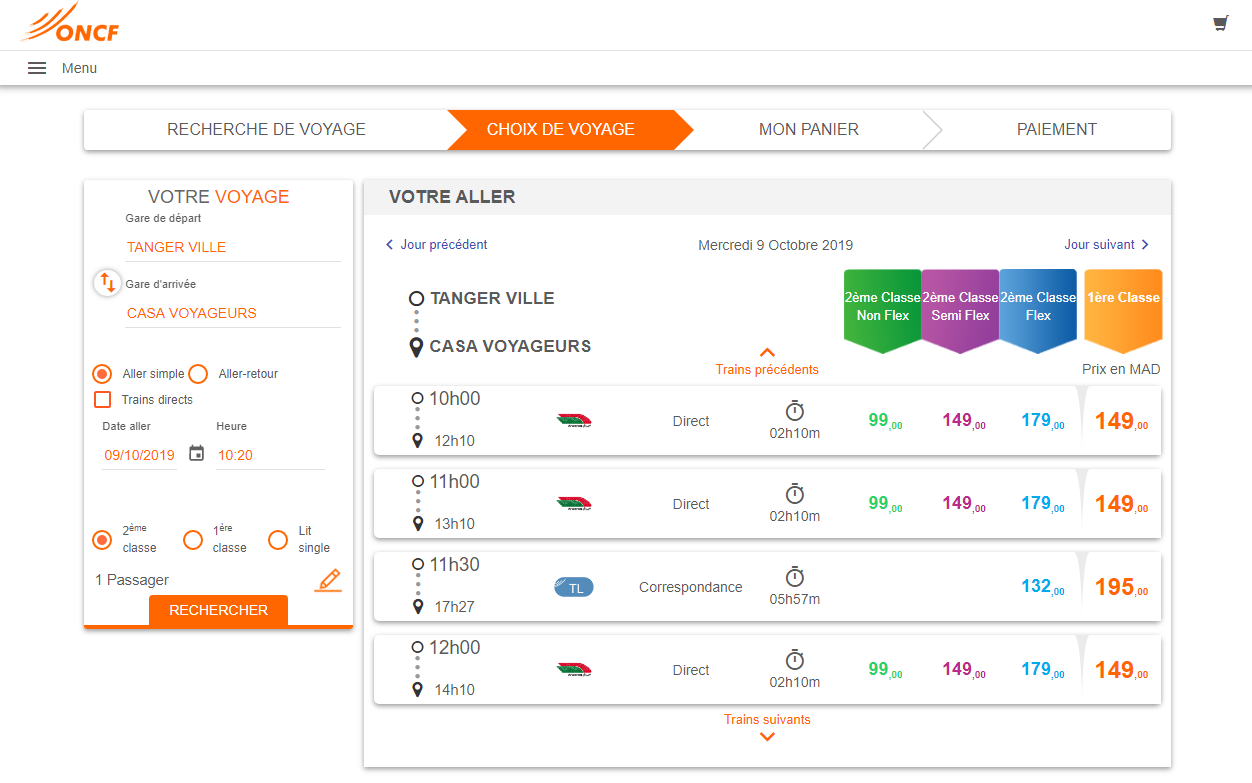Open the PAIEMENT step

tap(1057, 130)
